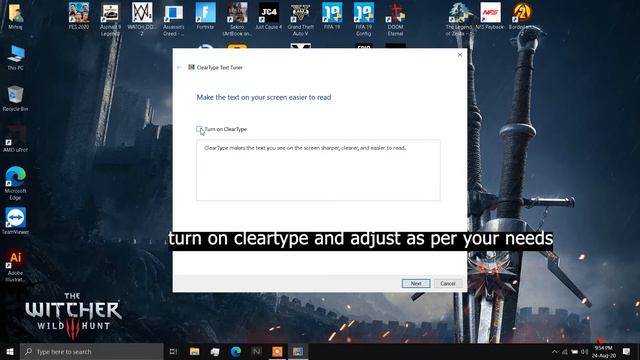Click the orange app icon on taskbar
This screenshot has width=640, height=360.
[277, 351]
